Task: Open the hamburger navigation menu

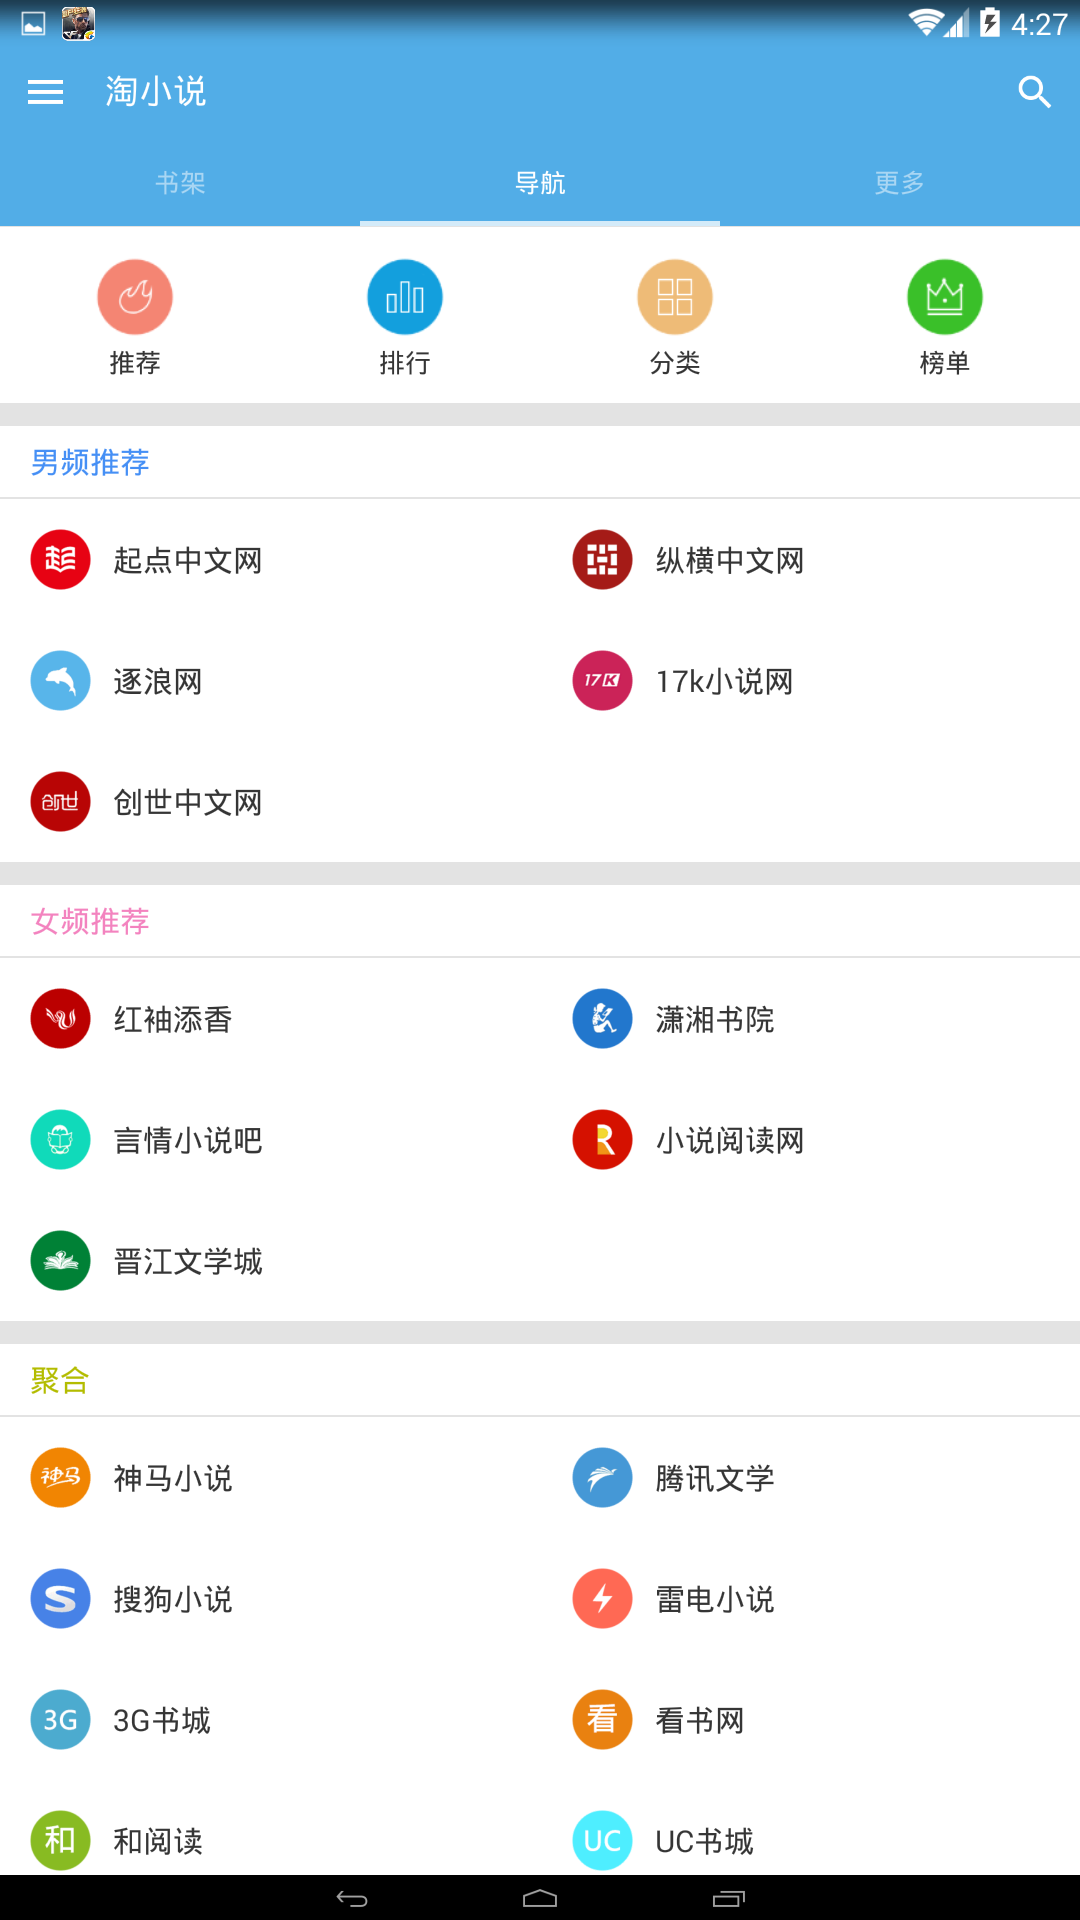Action: pos(45,92)
